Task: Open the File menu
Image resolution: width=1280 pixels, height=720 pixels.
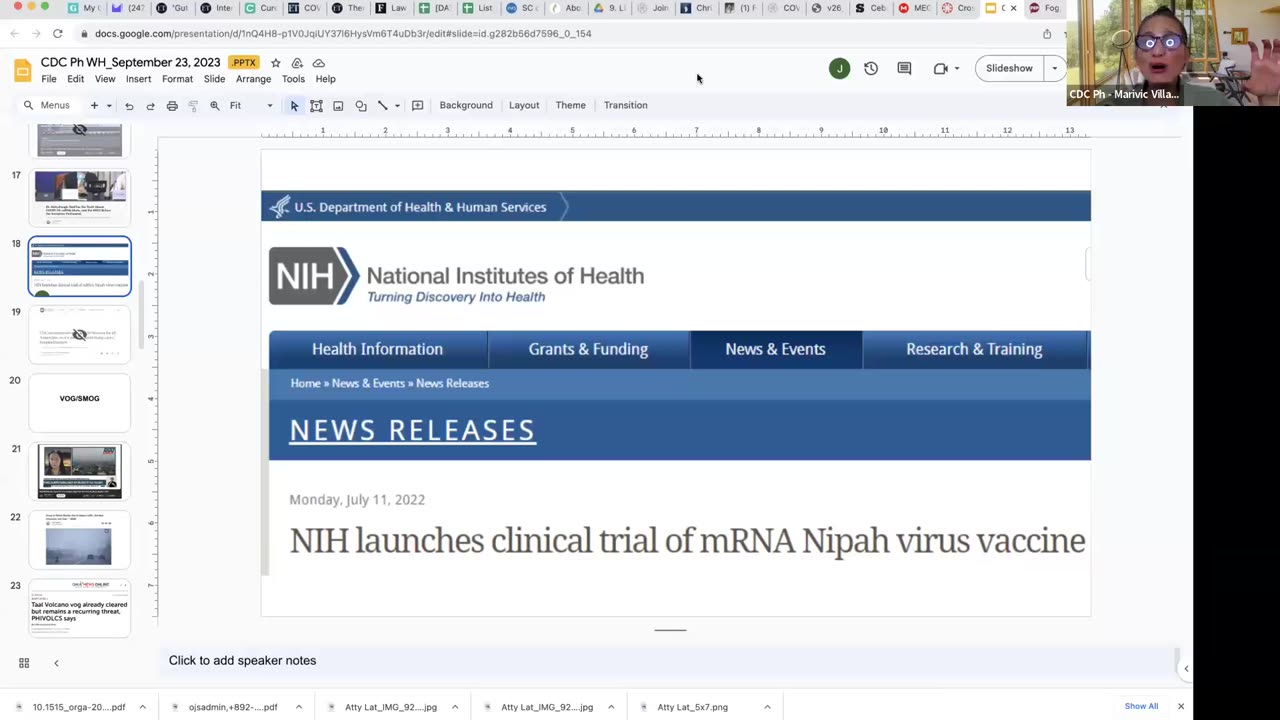Action: coord(49,79)
